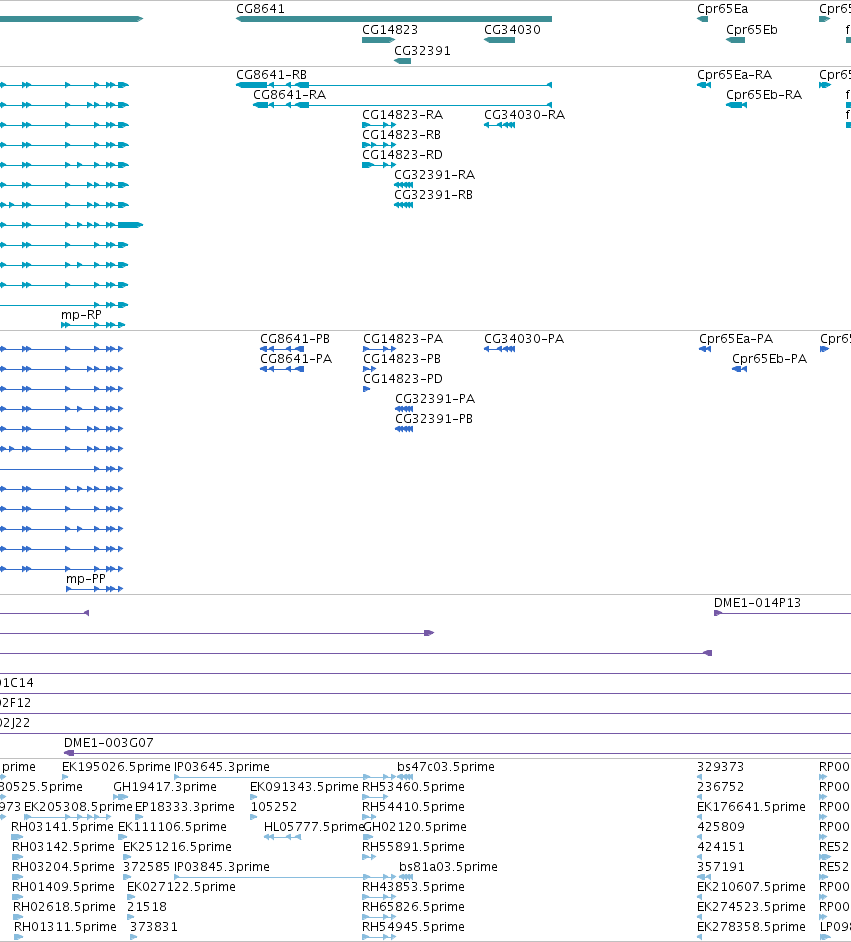851x942 pixels.
Task: Select transcript CG8641-RA label
Action: tap(289, 95)
